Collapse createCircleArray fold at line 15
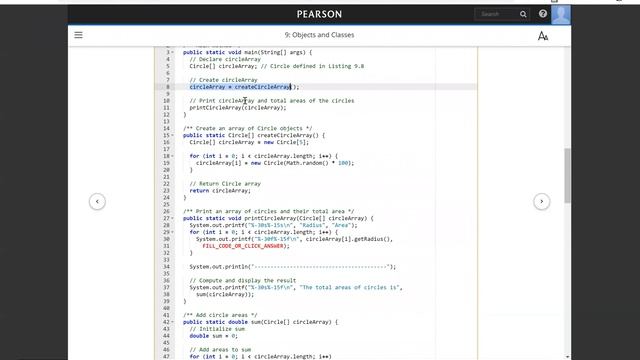The image size is (640, 360). pos(172,135)
